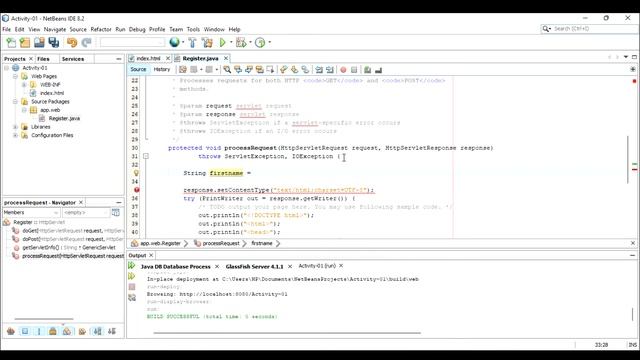Click the Navigator panel horizontal scrollbar
640x360 pixels.
(44, 319)
